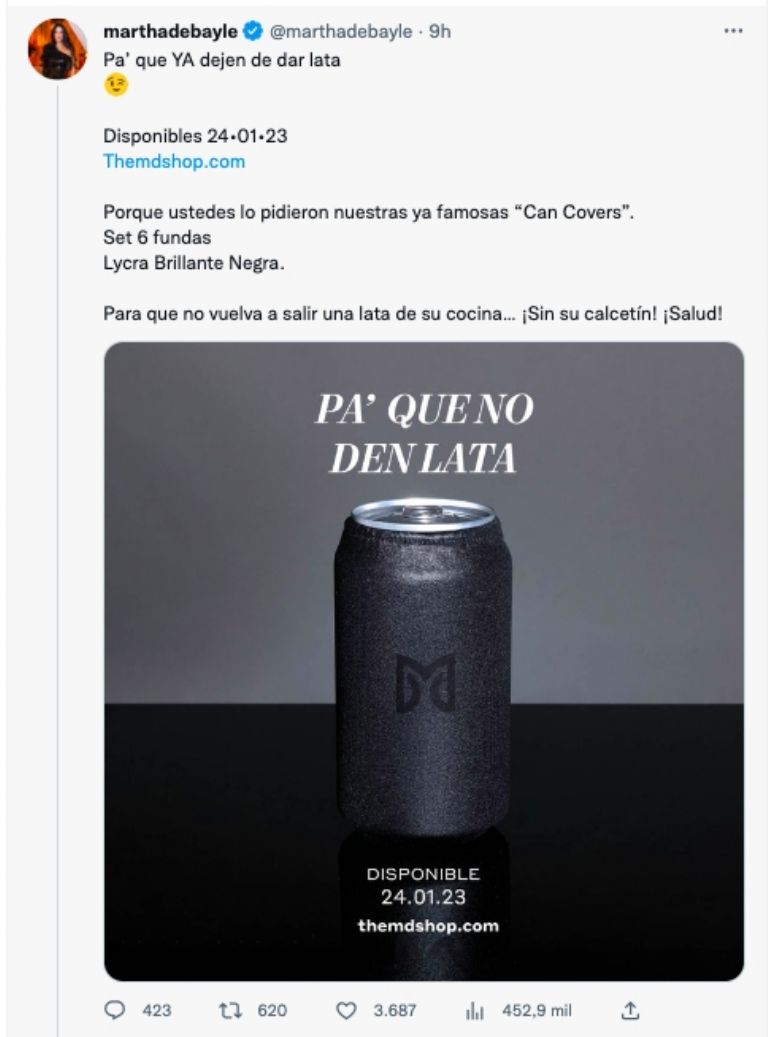Follow the blue Themdshop.com link
The height and width of the screenshot is (1037, 768).
[x=174, y=161]
